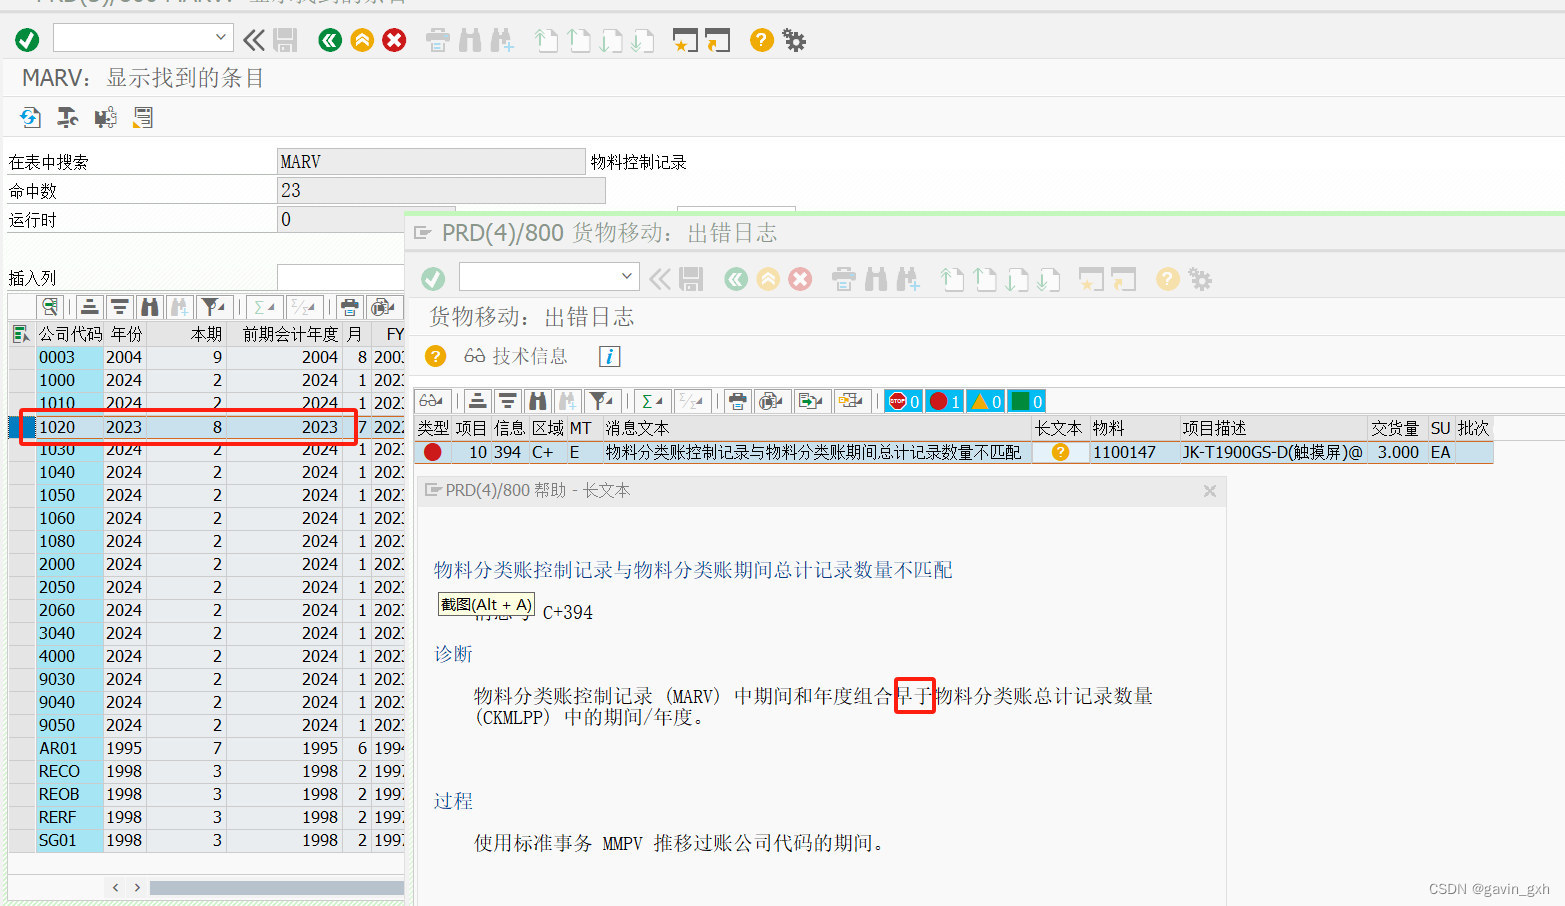Print the goods movement error log
Viewport: 1565px width, 906px height.
coord(738,400)
